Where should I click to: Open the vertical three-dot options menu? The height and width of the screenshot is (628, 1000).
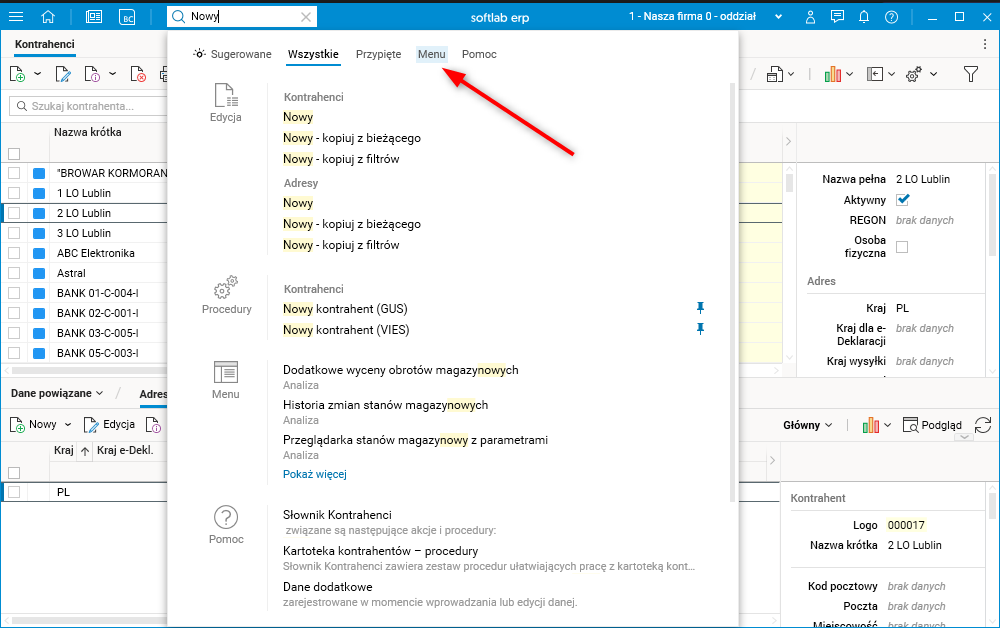985,44
